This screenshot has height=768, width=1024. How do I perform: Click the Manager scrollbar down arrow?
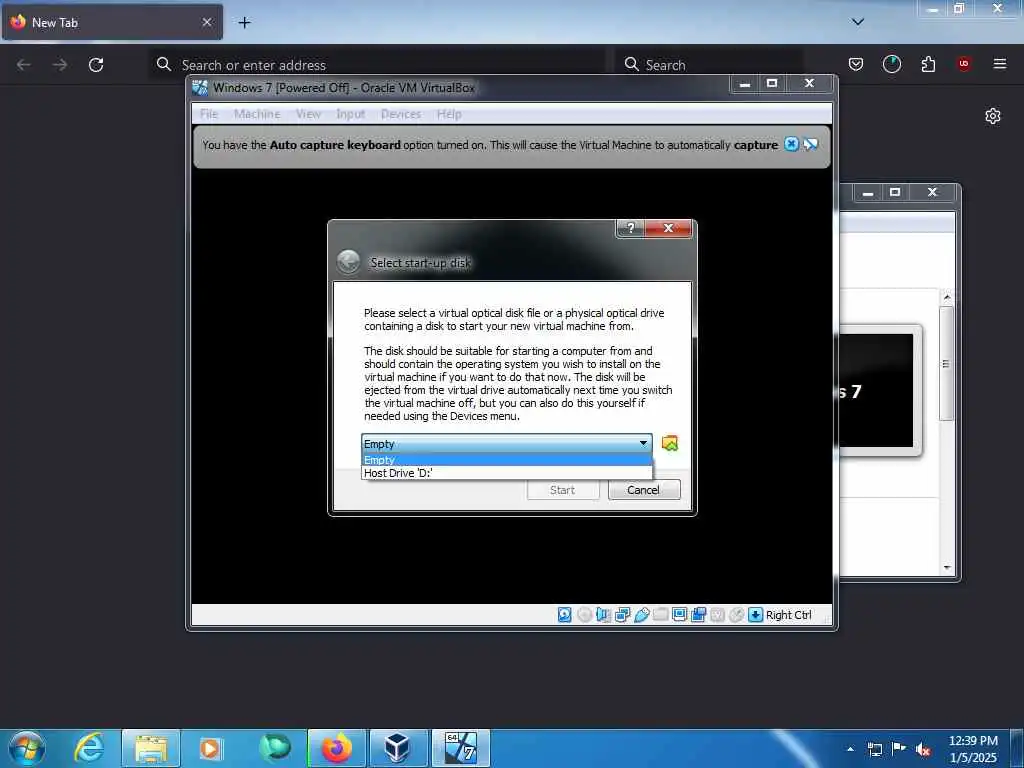click(947, 568)
